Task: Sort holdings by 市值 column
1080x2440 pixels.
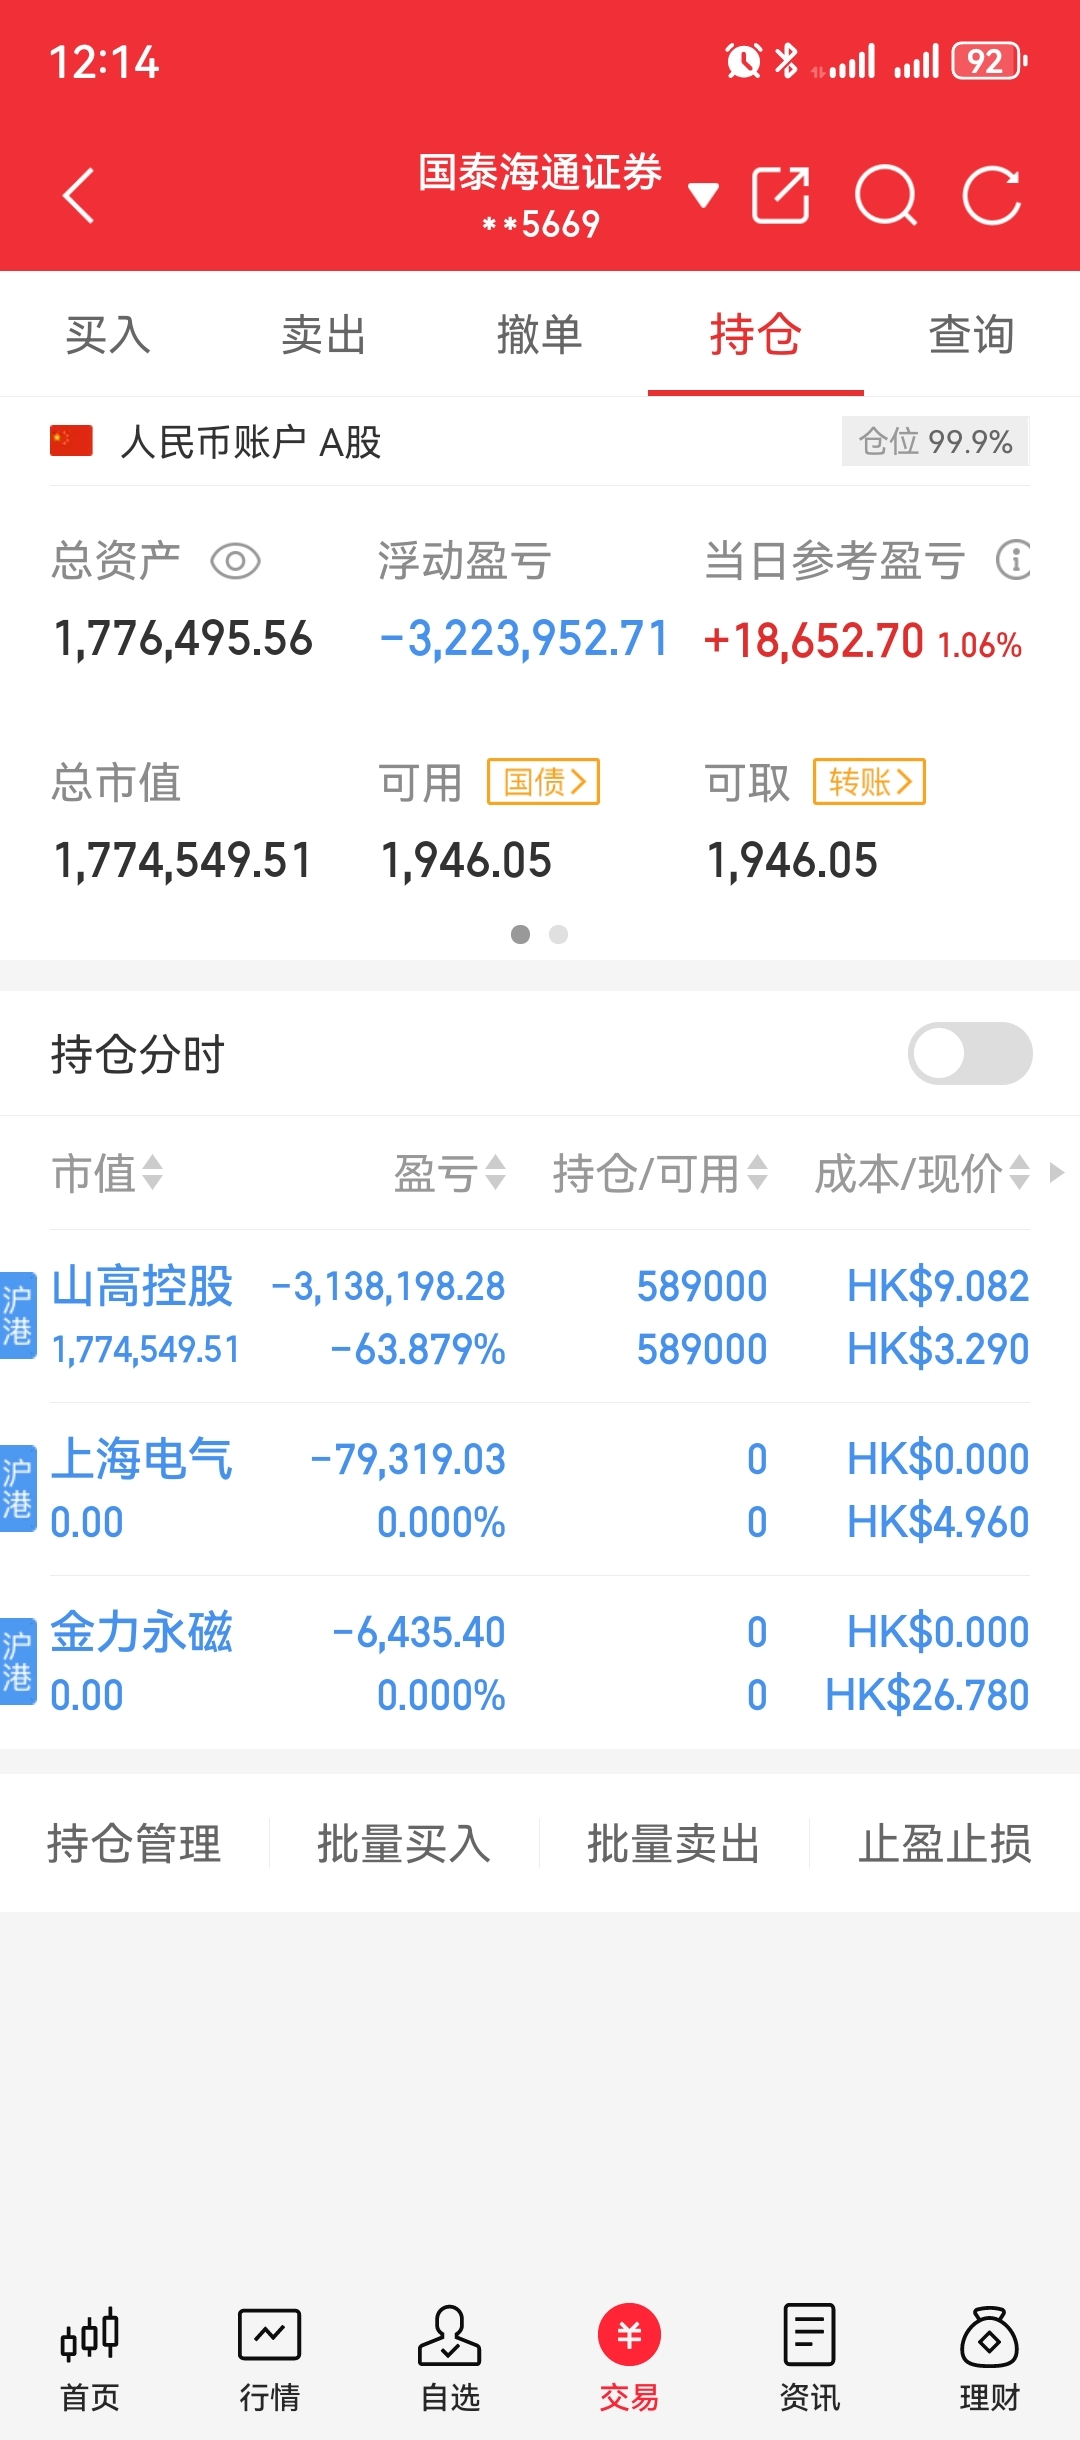Action: pyautogui.click(x=107, y=1173)
